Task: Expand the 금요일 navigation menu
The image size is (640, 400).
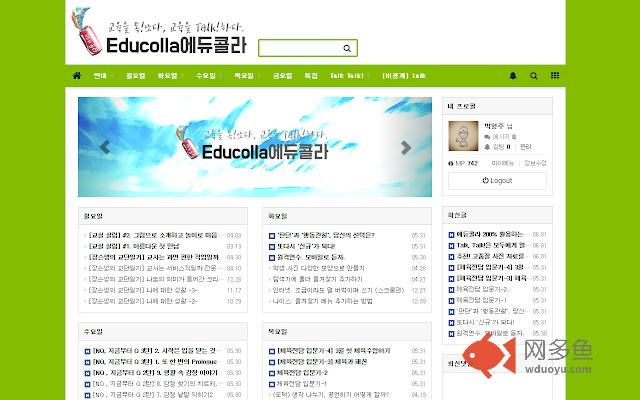Action: [x=282, y=75]
